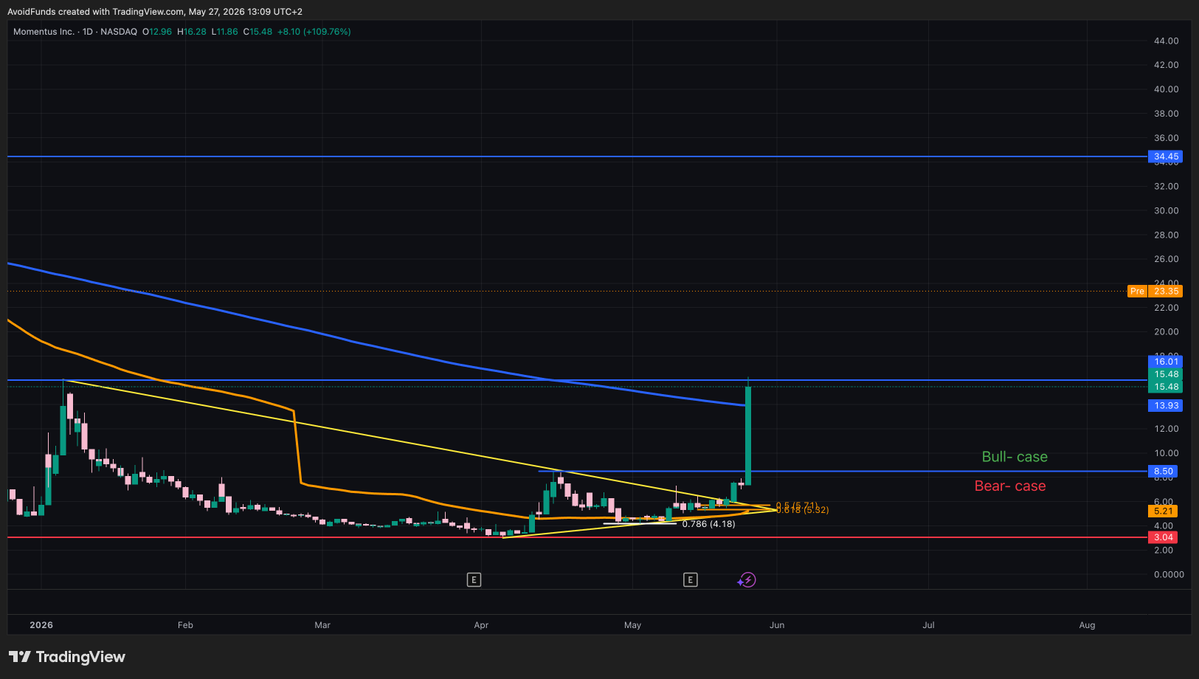Image resolution: width=1199 pixels, height=679 pixels.
Task: Click the 0.618 (5.32) Fibonacci label
Action: click(802, 510)
